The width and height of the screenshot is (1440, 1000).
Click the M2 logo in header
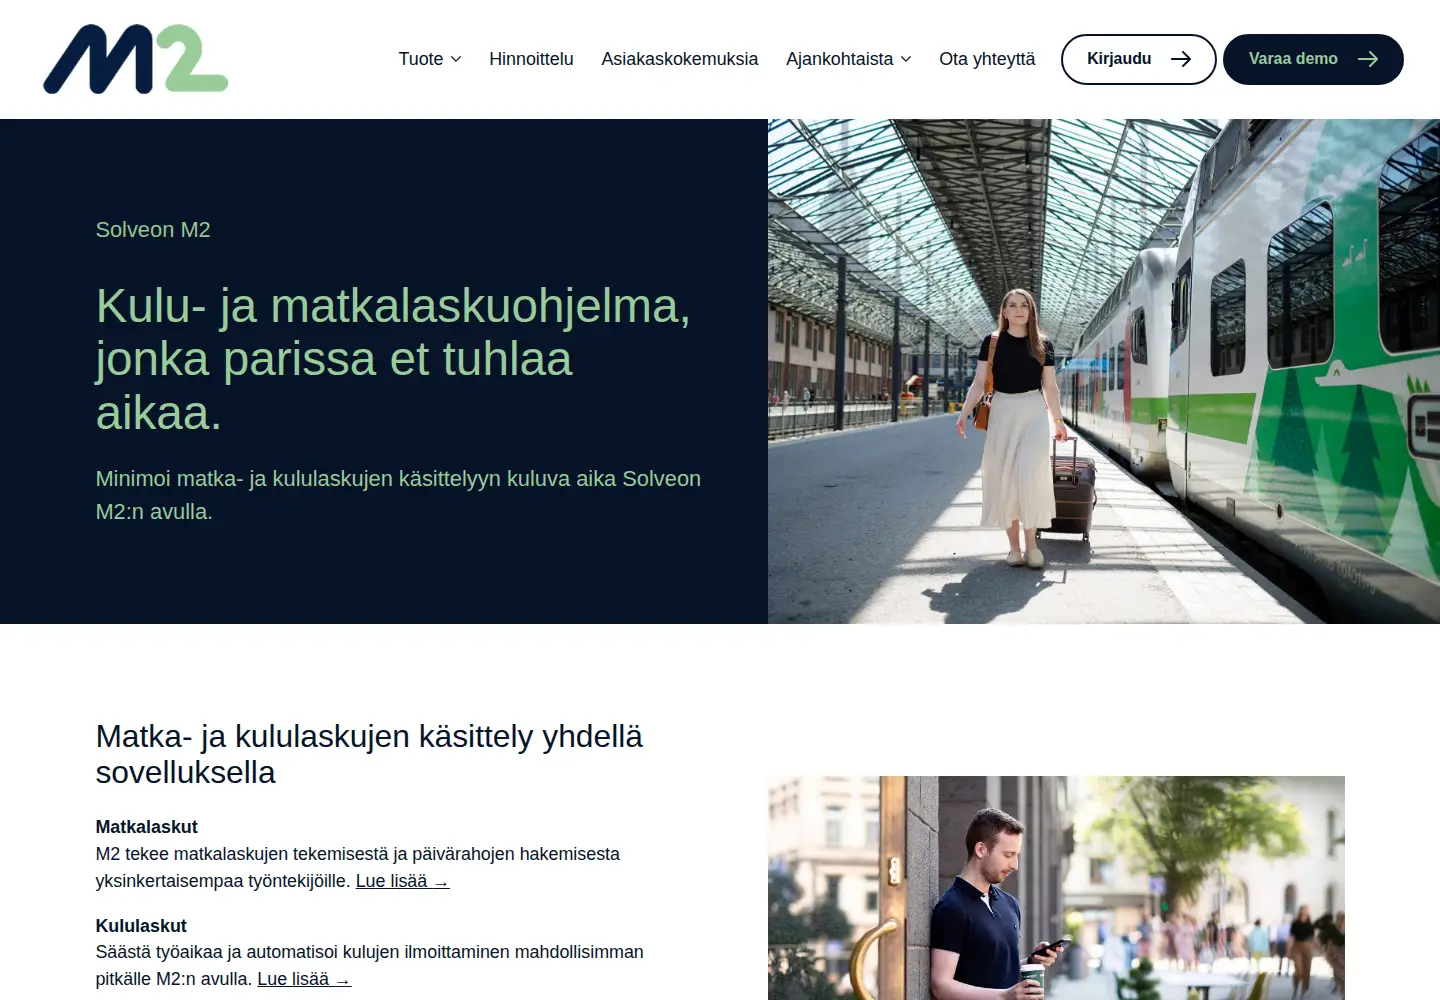(136, 59)
